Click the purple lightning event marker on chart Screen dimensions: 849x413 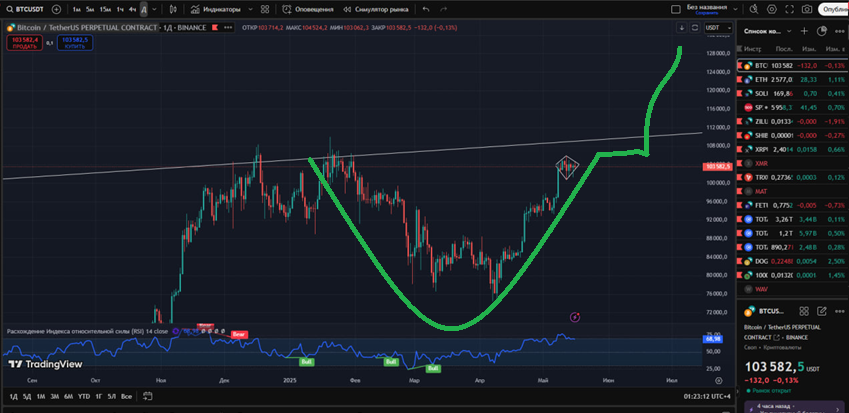(575, 317)
